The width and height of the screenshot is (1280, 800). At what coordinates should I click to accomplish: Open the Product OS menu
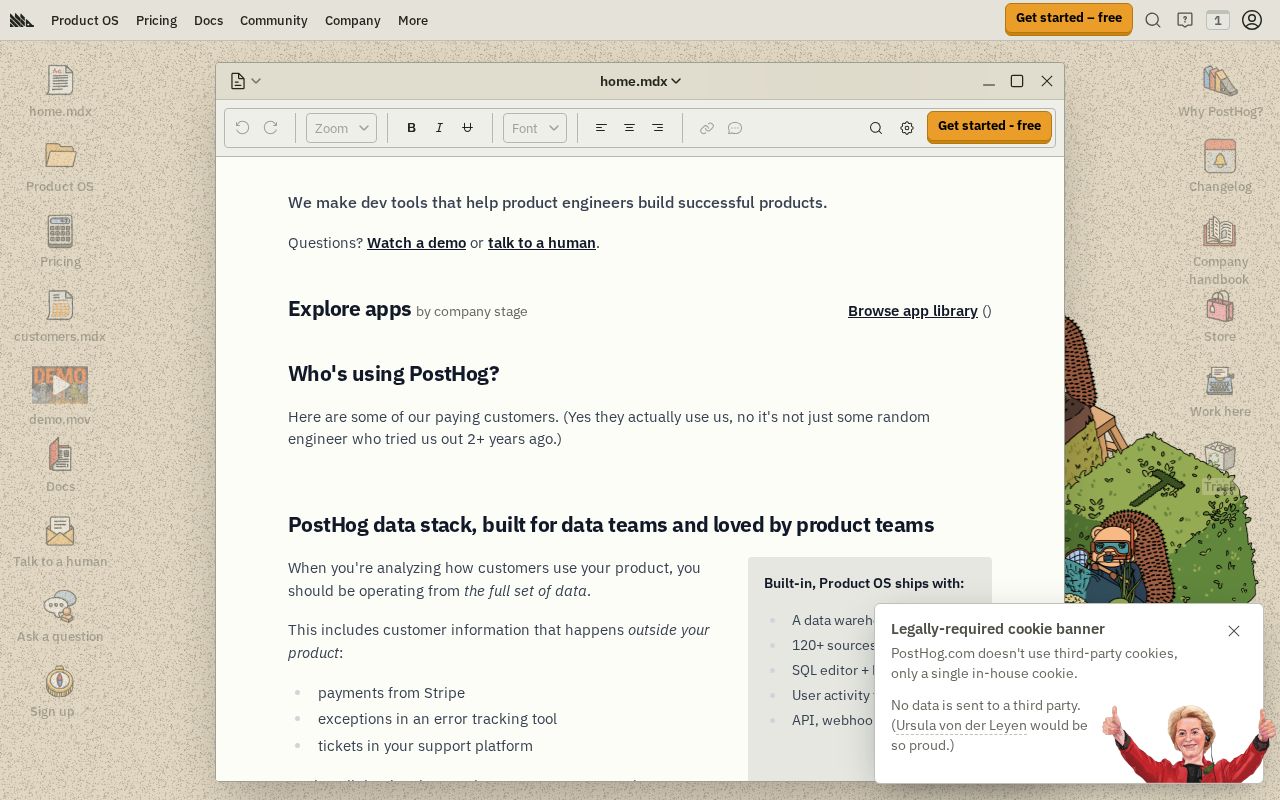[x=85, y=20]
